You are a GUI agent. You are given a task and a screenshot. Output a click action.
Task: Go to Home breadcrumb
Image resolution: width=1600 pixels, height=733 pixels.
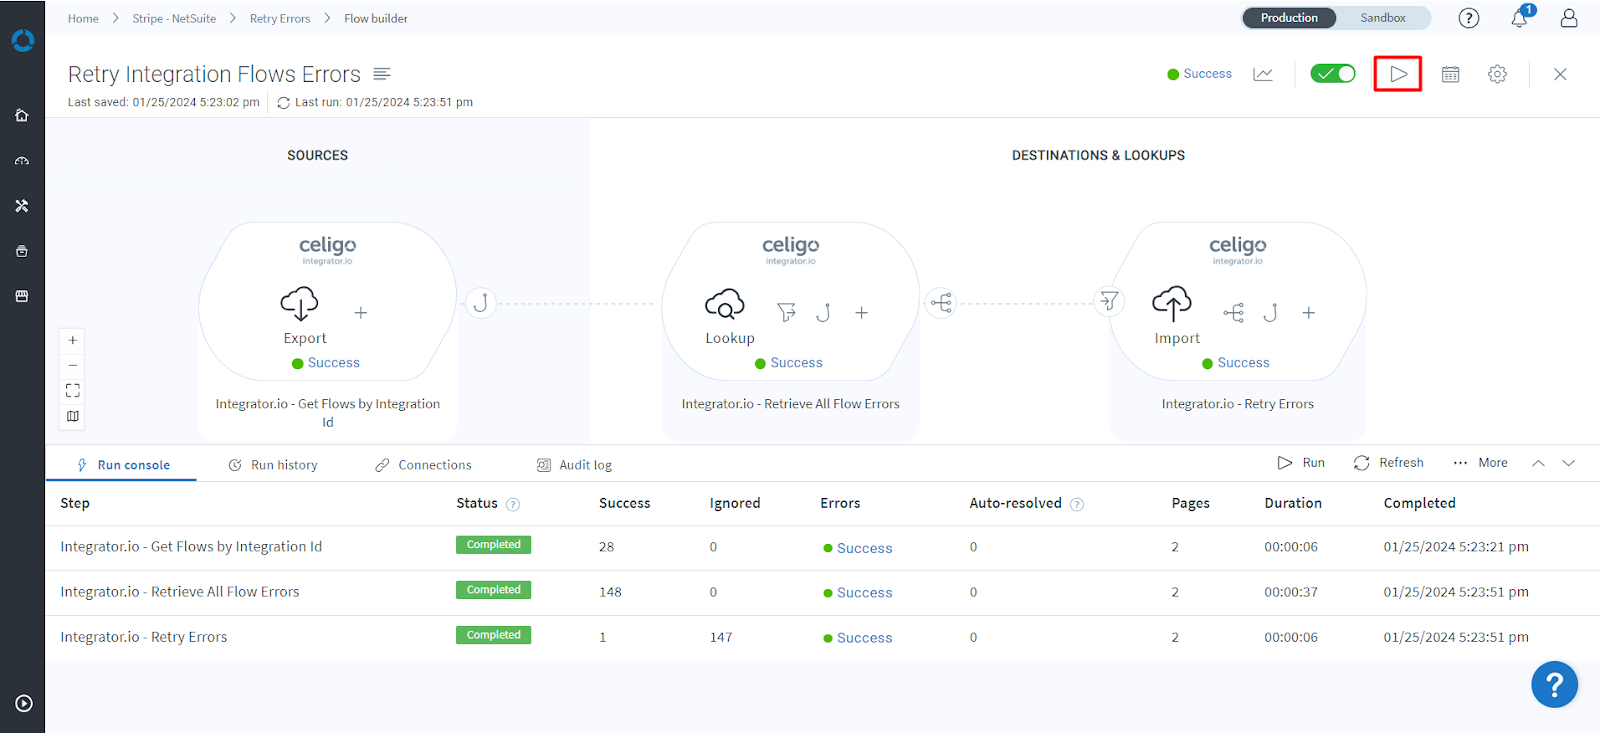tap(83, 18)
